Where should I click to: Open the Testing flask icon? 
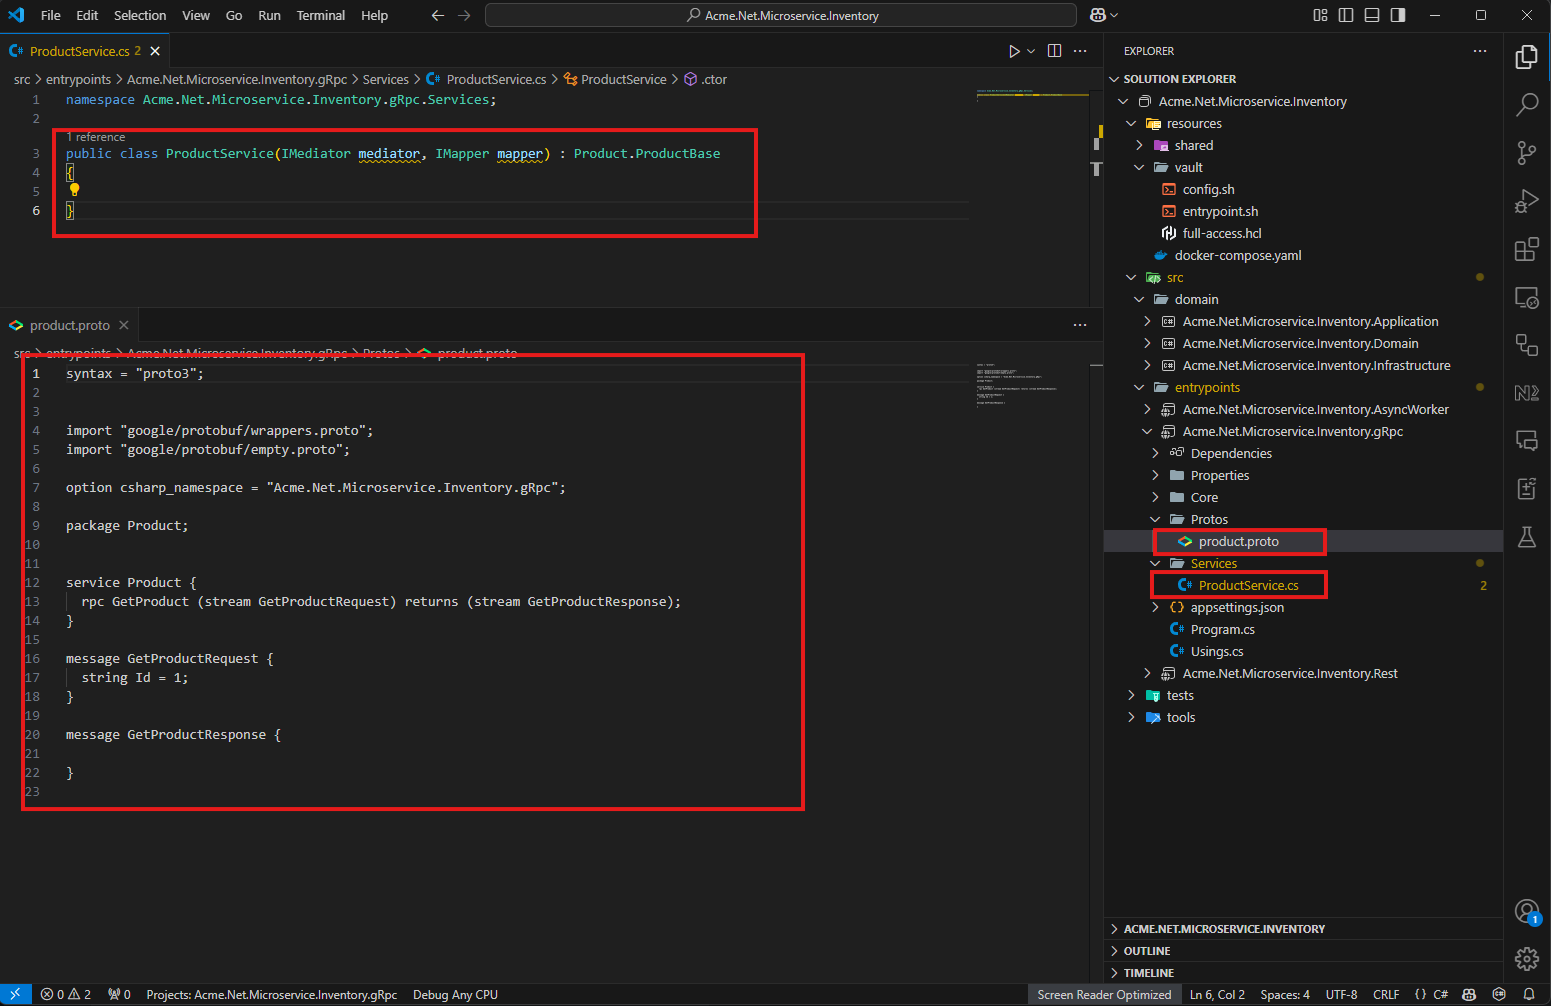tap(1527, 537)
